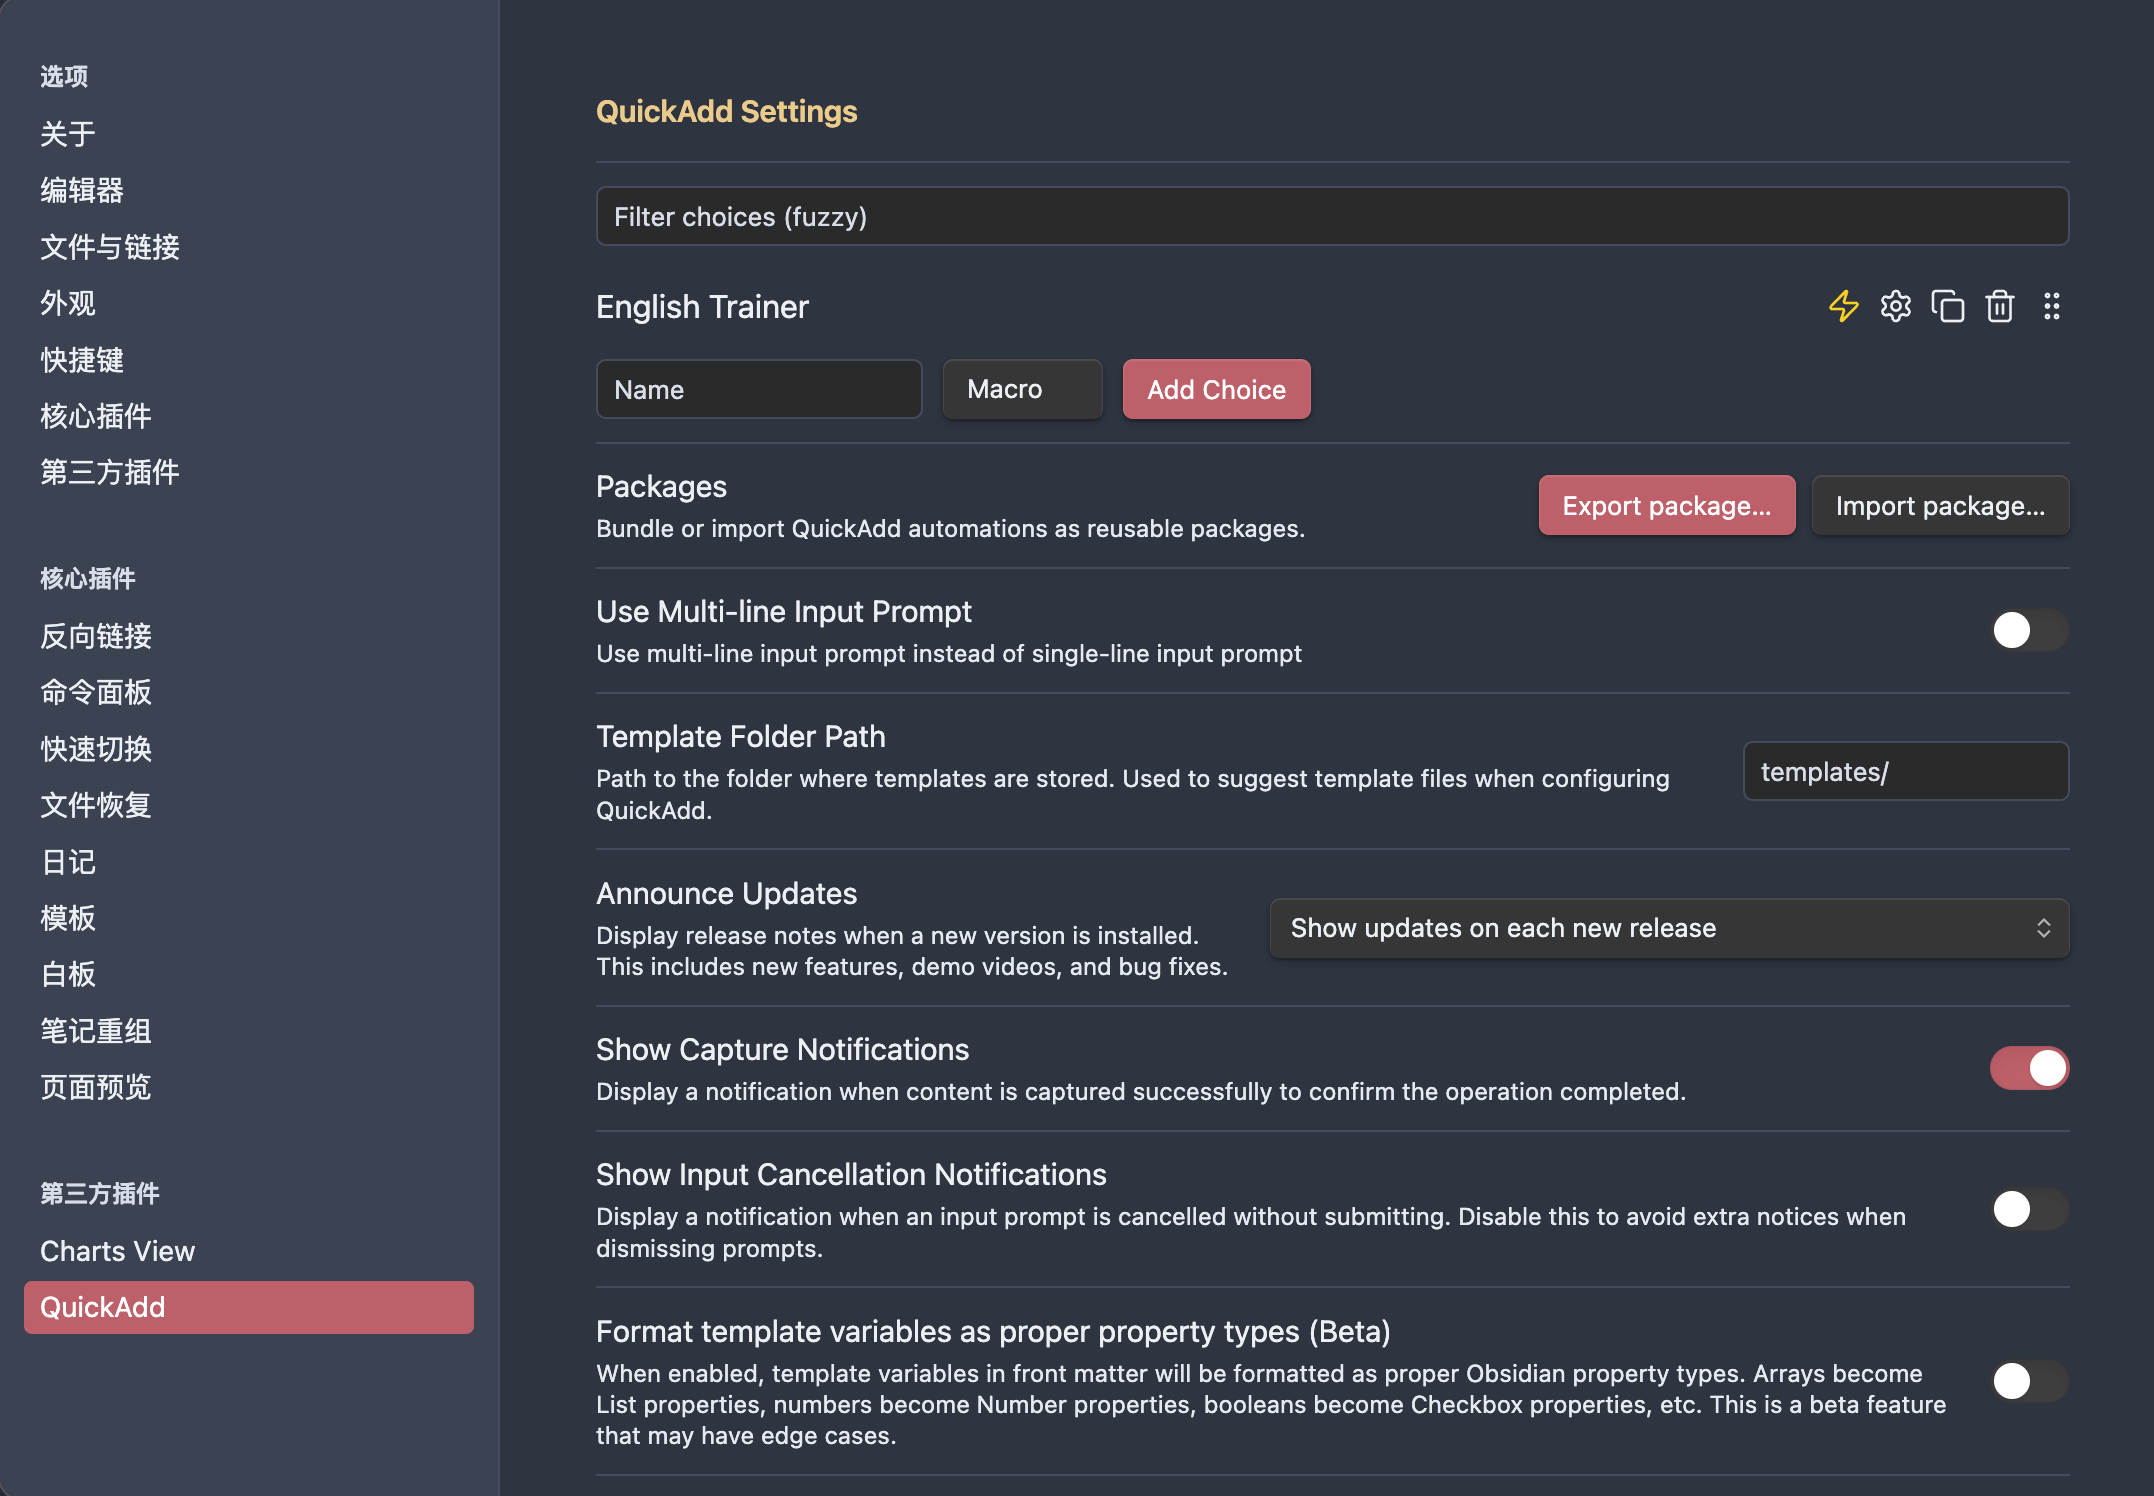The height and width of the screenshot is (1496, 2154).
Task: Click the drag handle dots for English Trainer
Action: tap(2051, 306)
